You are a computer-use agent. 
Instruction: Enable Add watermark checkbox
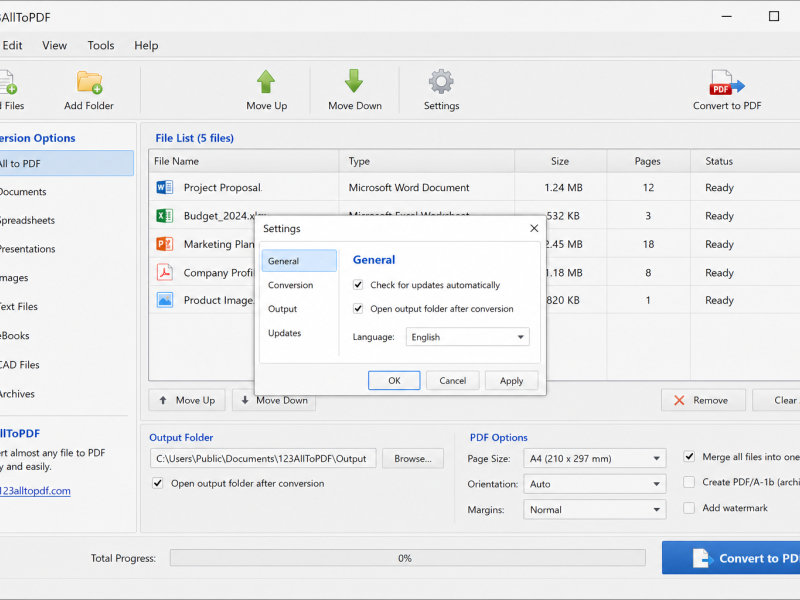[x=689, y=508]
